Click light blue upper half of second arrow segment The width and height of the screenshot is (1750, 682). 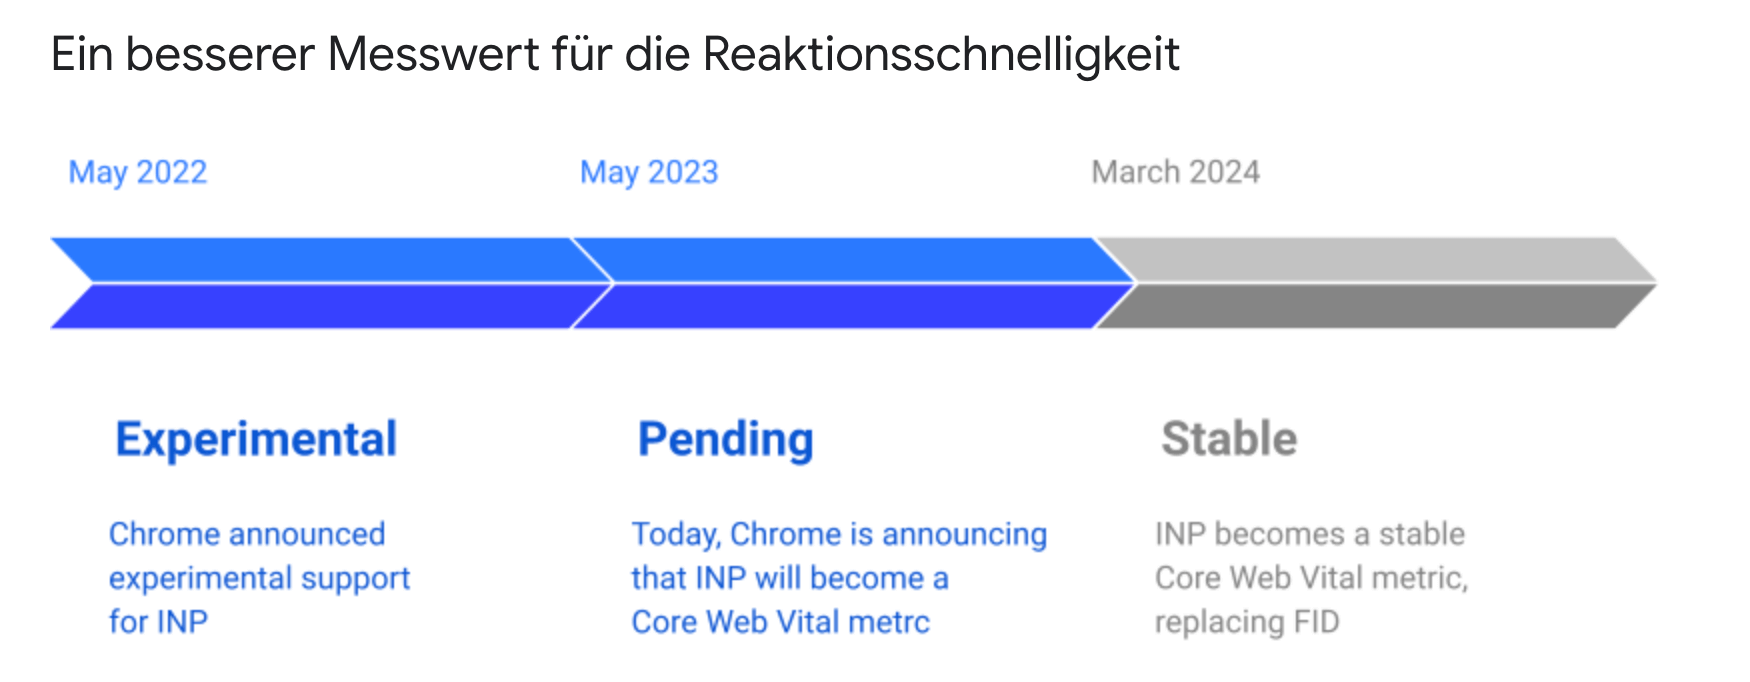click(850, 260)
